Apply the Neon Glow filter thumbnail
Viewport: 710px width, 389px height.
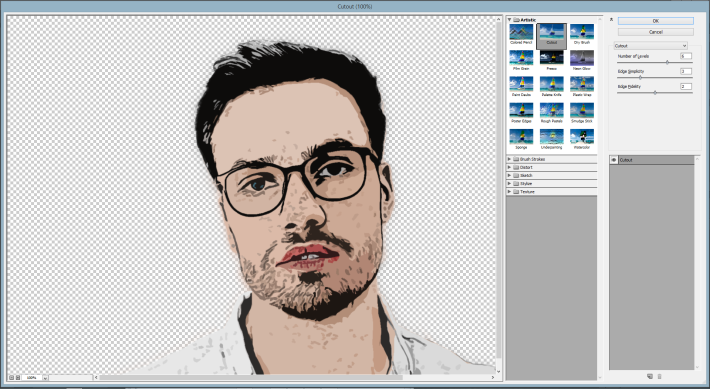(582, 61)
